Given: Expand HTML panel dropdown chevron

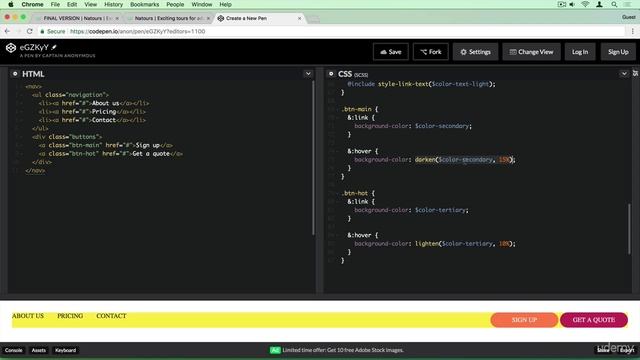Looking at the screenshot, I should [x=308, y=74].
